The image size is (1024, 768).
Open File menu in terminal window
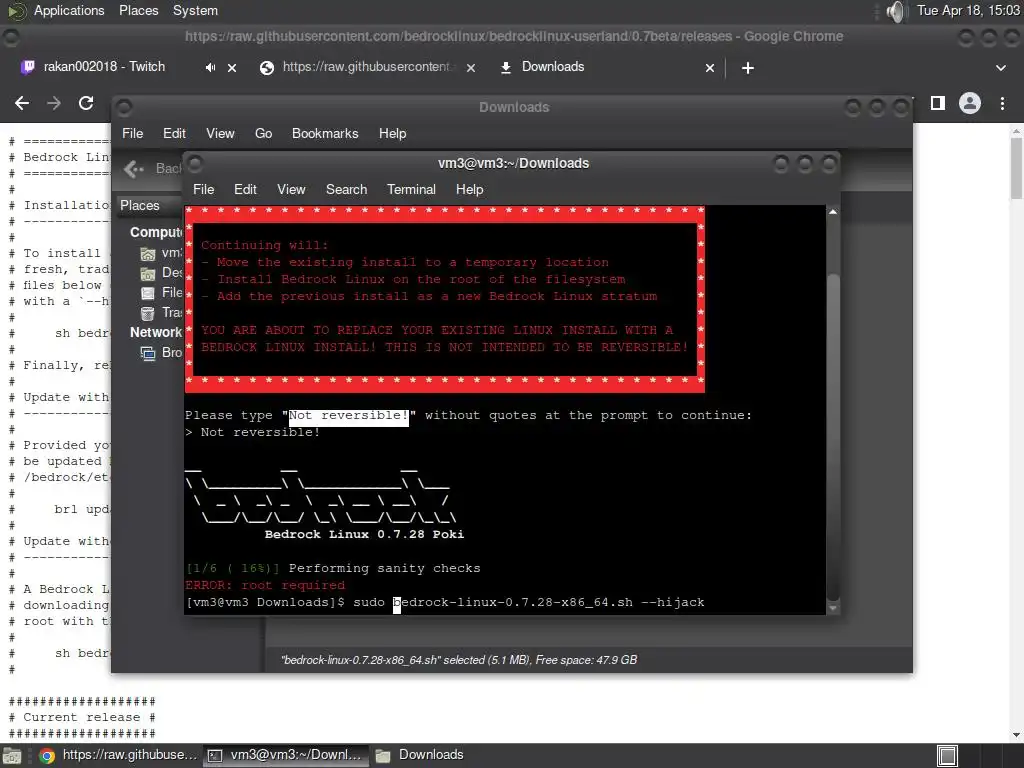[x=203, y=189]
